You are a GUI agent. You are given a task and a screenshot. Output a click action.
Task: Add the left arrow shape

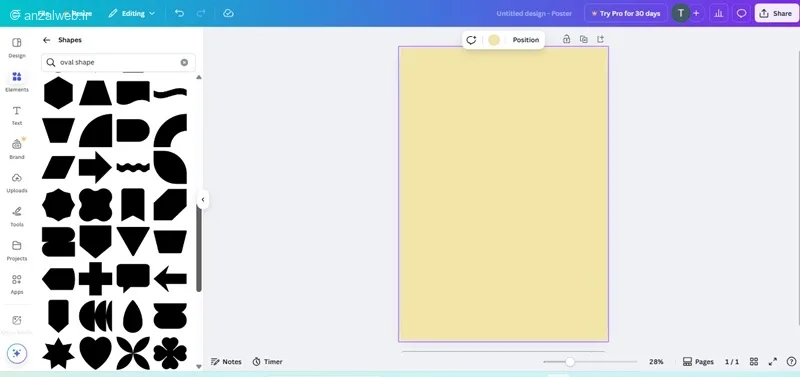pyautogui.click(x=170, y=279)
